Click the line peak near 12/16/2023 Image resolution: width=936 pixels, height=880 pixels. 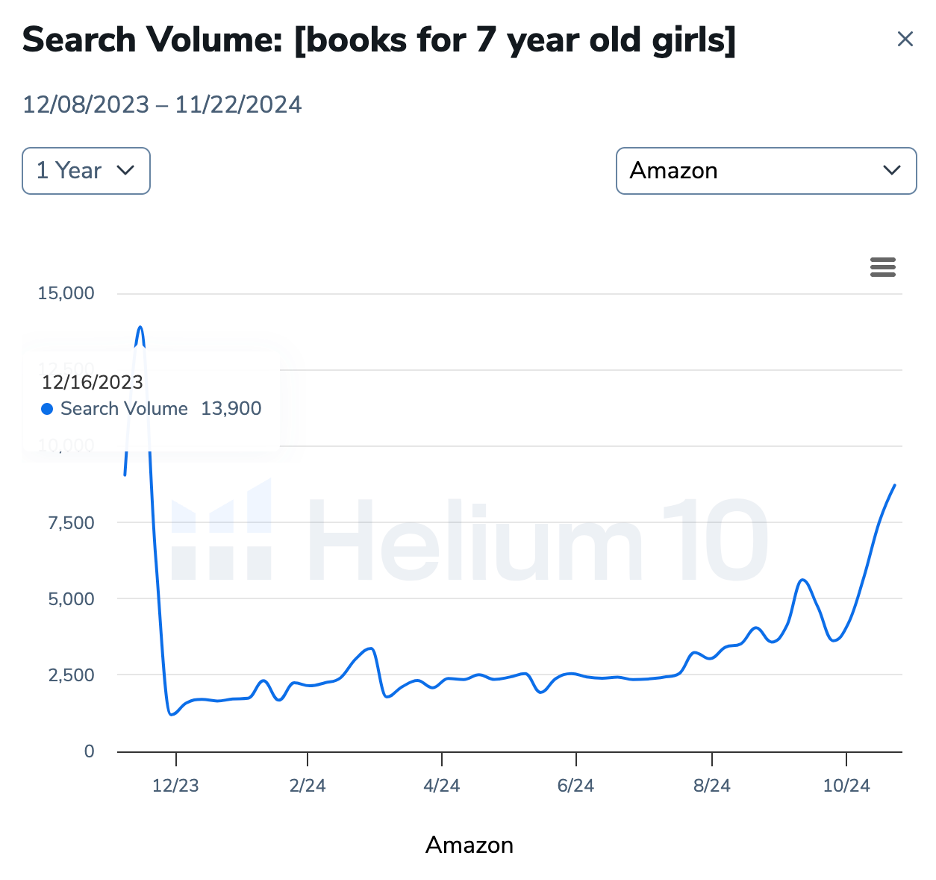[140, 327]
